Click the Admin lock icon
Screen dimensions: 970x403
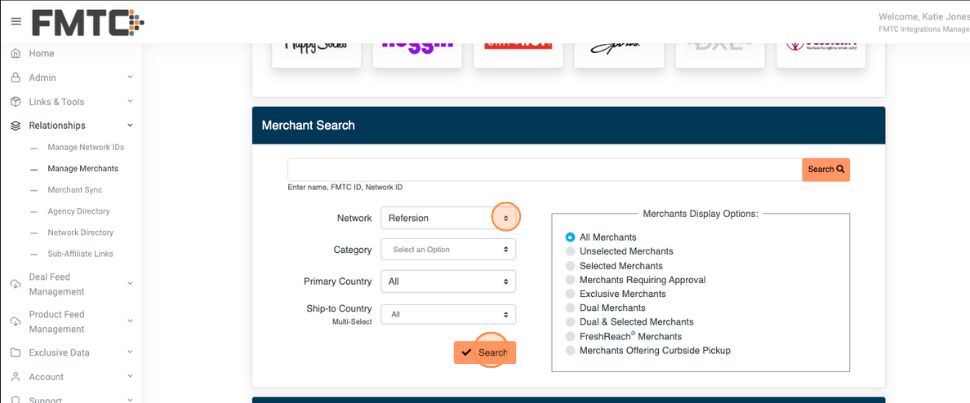[15, 77]
